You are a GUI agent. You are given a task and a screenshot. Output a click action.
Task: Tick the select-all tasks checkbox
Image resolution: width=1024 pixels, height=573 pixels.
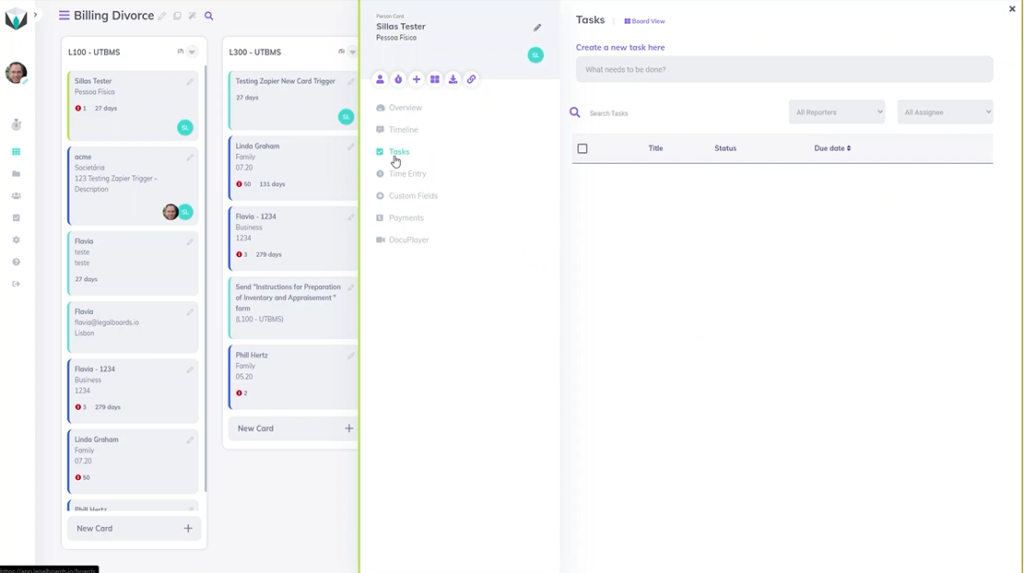click(582, 149)
